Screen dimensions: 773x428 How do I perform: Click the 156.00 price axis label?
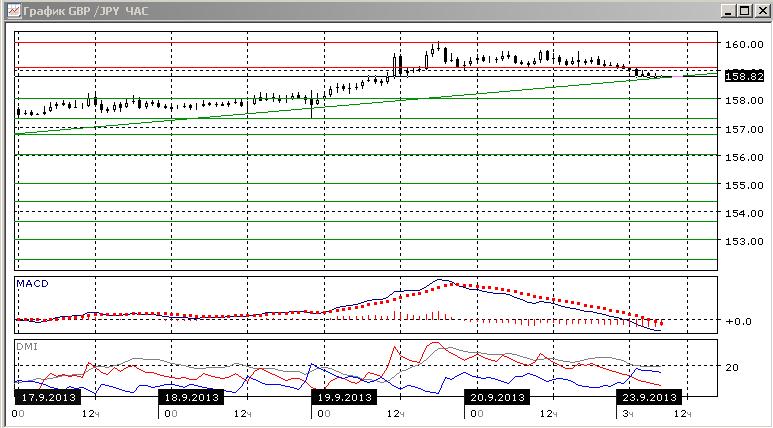point(744,157)
